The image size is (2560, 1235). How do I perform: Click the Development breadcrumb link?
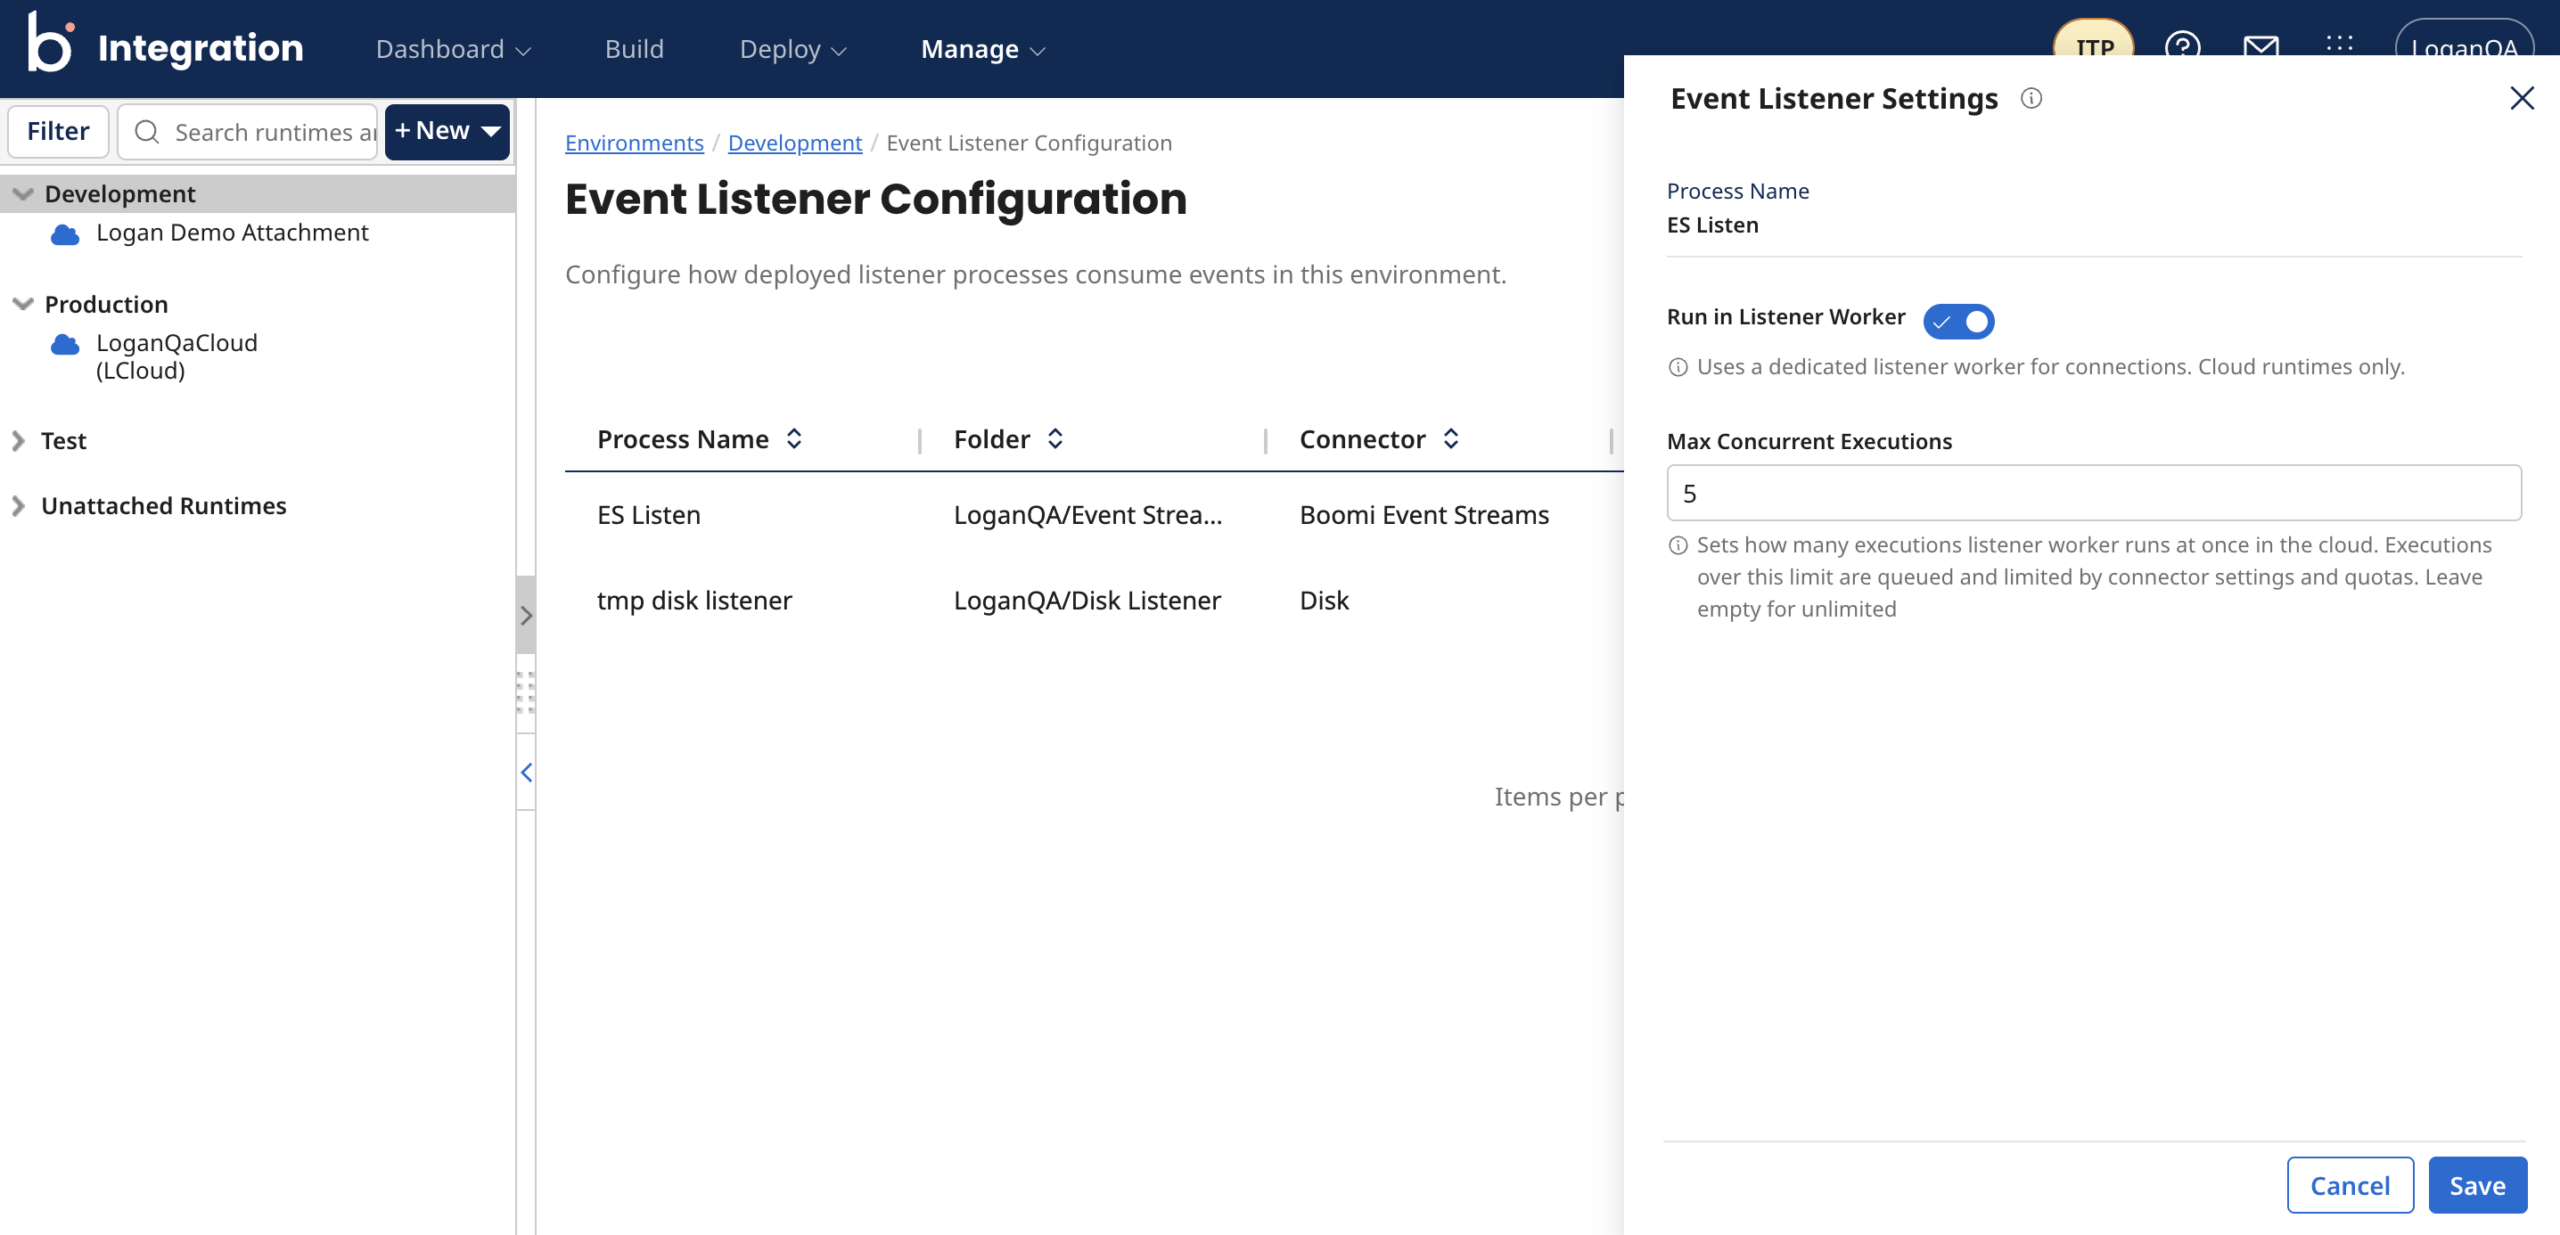[x=795, y=143]
